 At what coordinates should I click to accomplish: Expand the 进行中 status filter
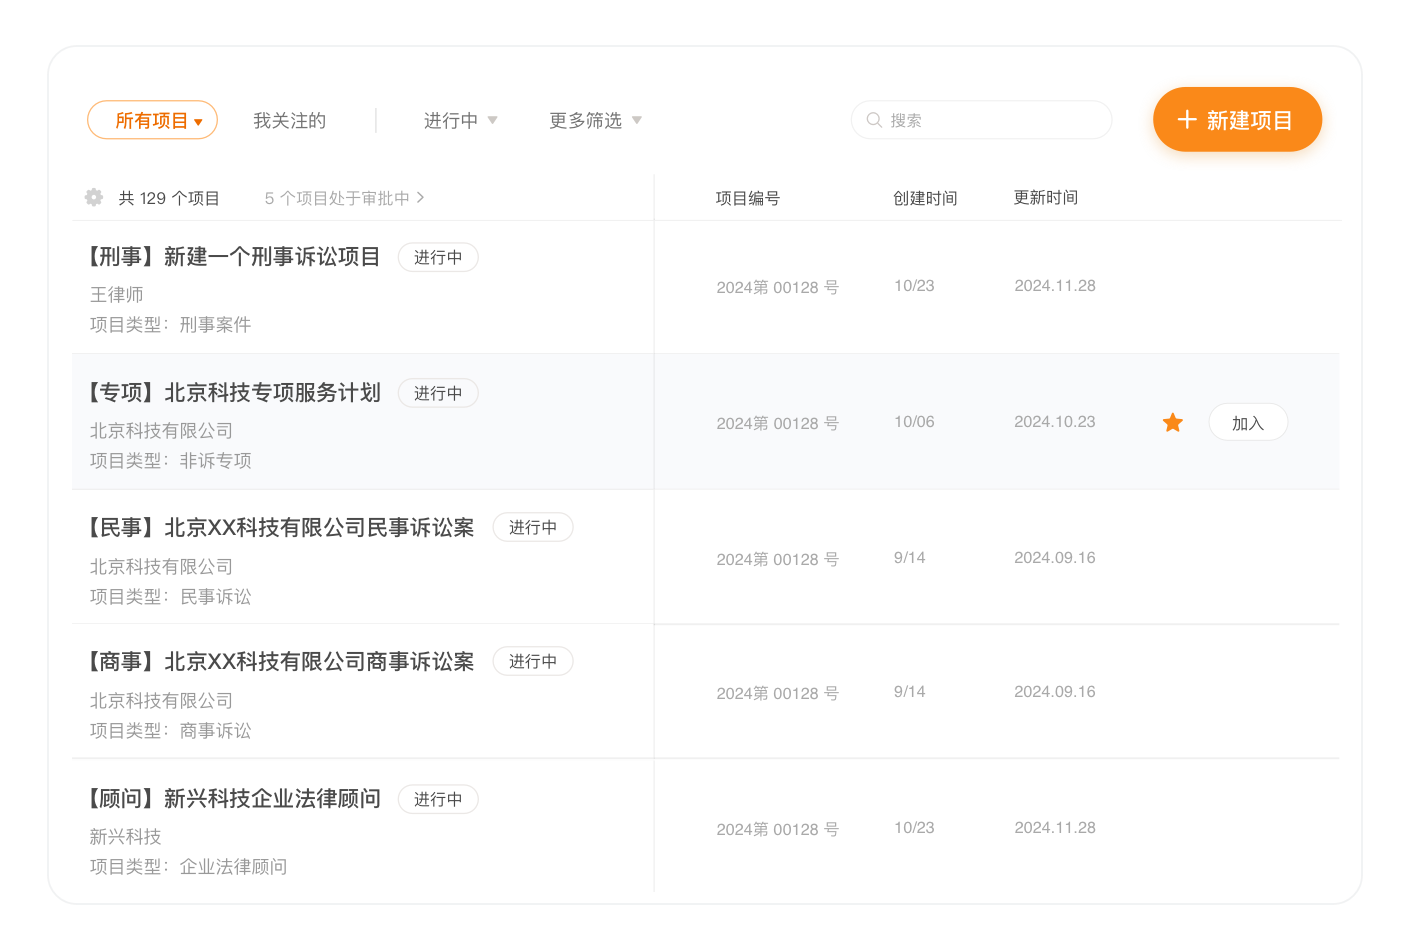click(x=460, y=120)
